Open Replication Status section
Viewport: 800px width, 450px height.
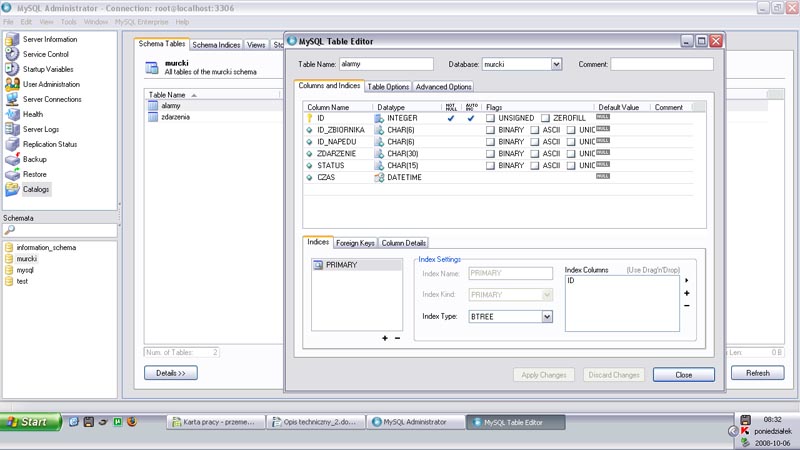click(49, 144)
